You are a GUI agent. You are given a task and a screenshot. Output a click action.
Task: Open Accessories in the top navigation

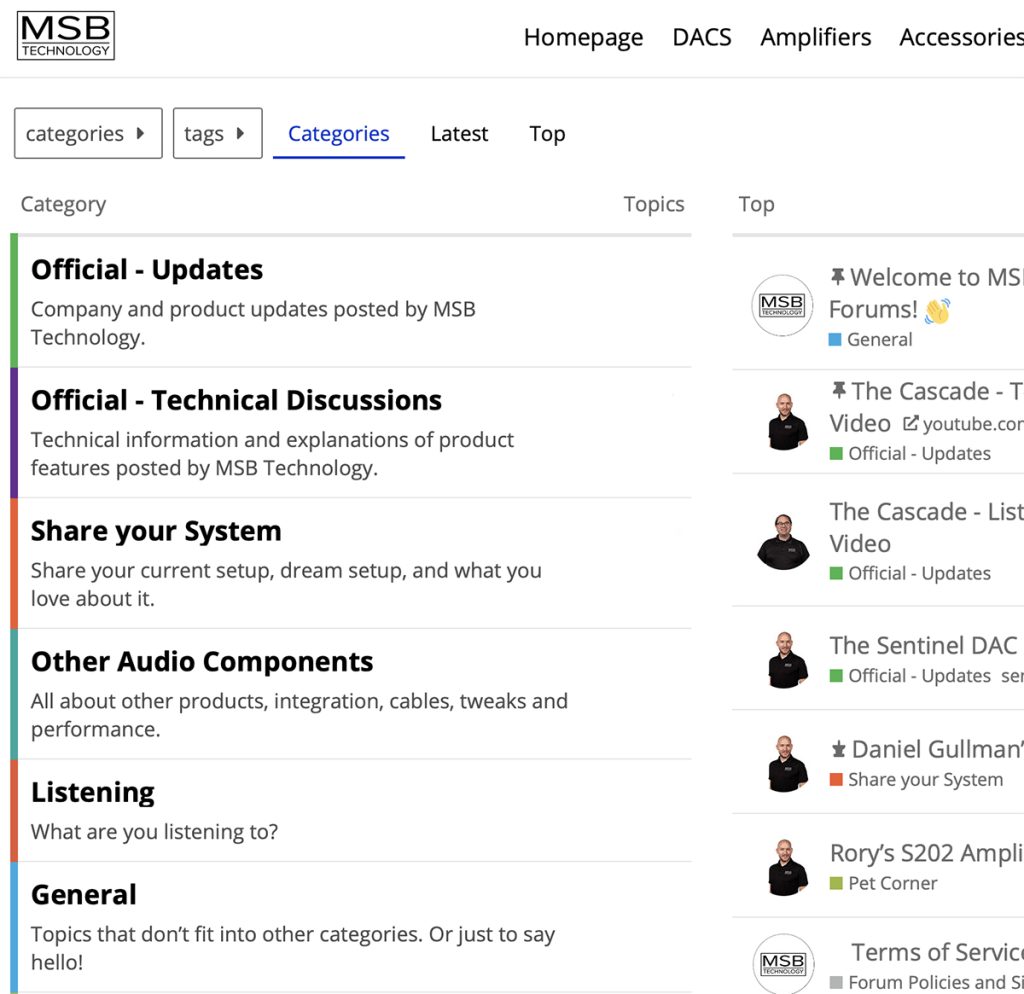click(961, 37)
